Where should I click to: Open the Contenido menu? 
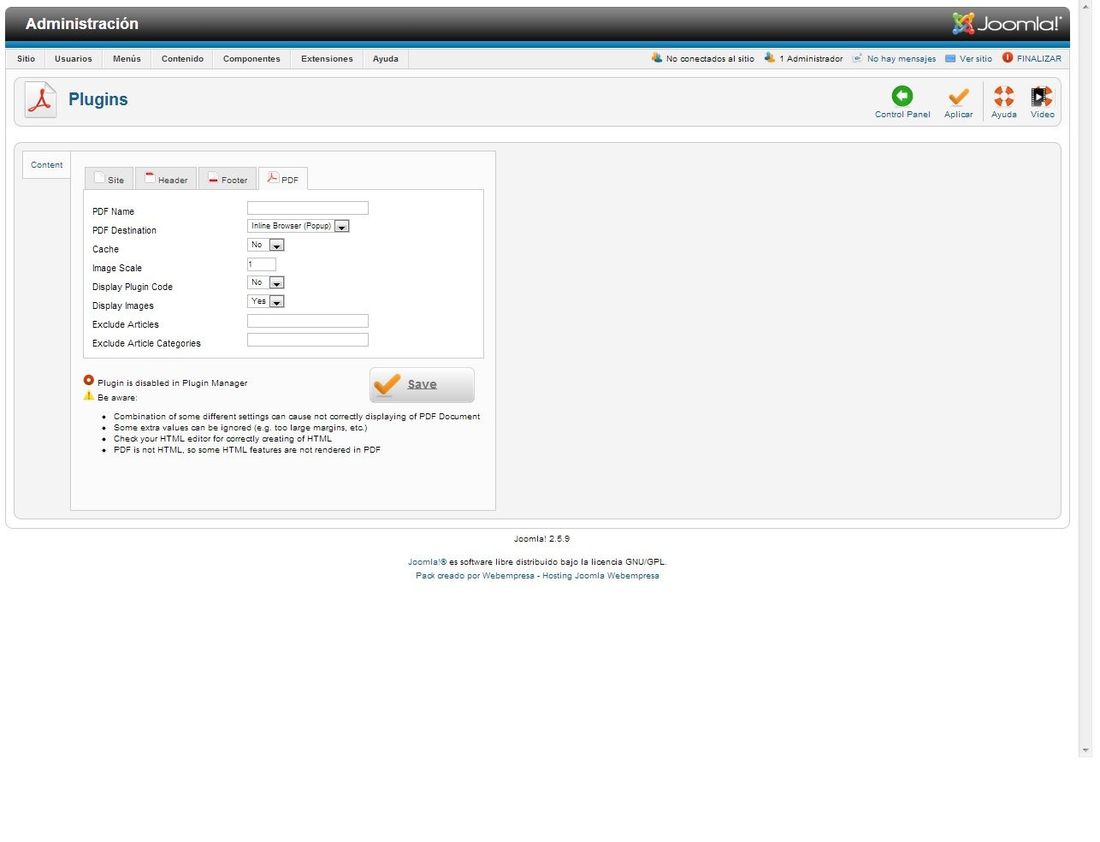pyautogui.click(x=182, y=59)
